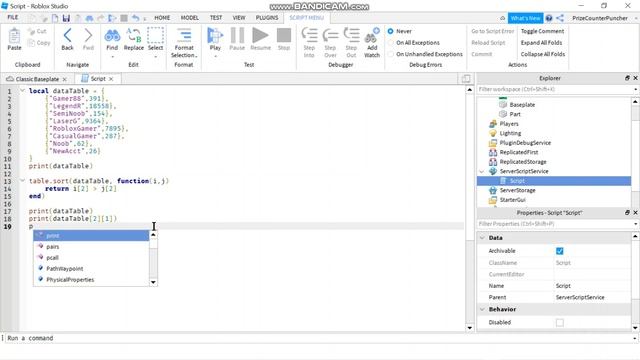Click Reload Script
The width and height of the screenshot is (640, 360).
(488, 42)
